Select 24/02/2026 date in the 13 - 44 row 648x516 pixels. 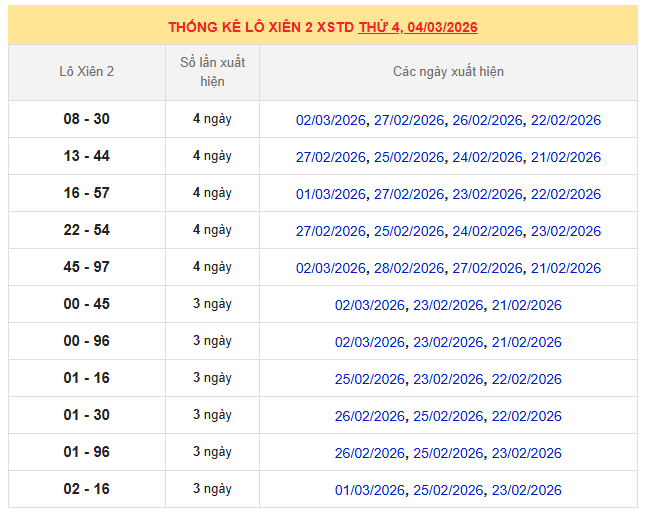click(x=487, y=157)
